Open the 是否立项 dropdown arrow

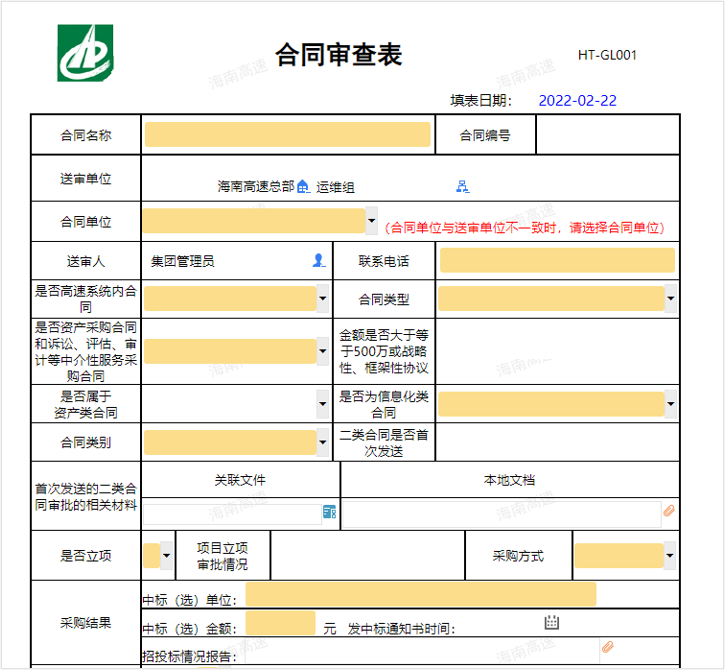166,555
